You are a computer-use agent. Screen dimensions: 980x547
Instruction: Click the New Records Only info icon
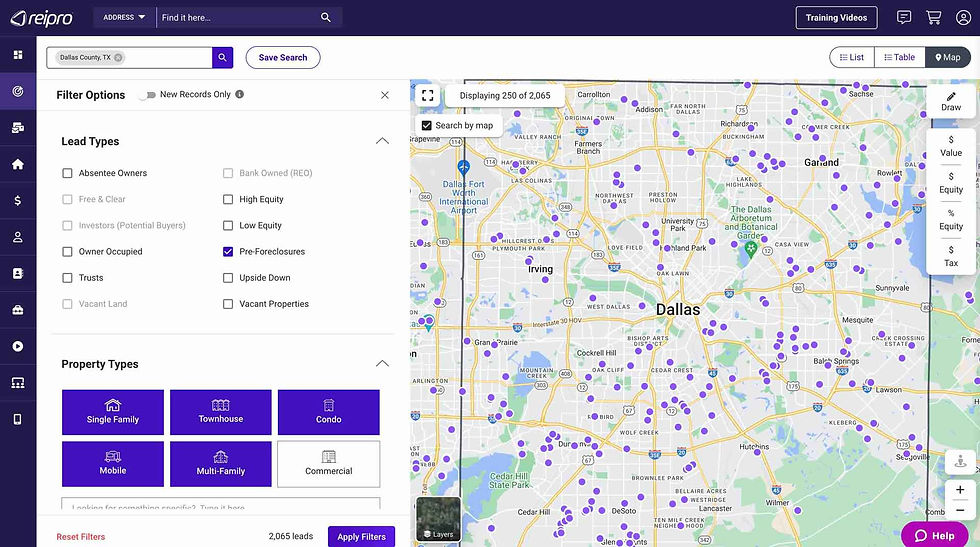click(239, 94)
